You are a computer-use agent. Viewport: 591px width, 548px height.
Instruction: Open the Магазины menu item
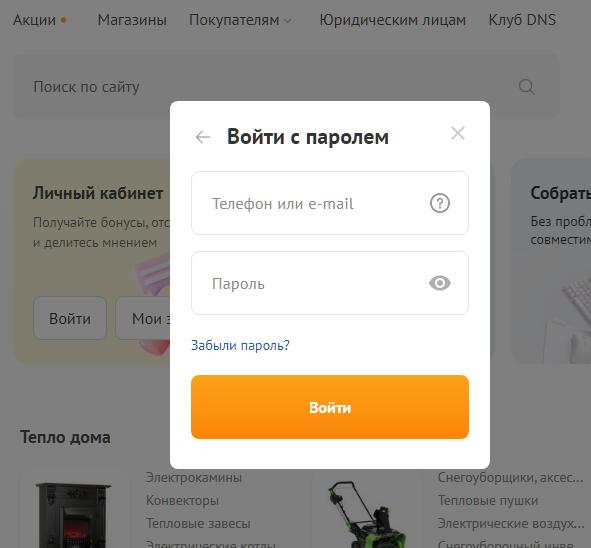point(132,20)
